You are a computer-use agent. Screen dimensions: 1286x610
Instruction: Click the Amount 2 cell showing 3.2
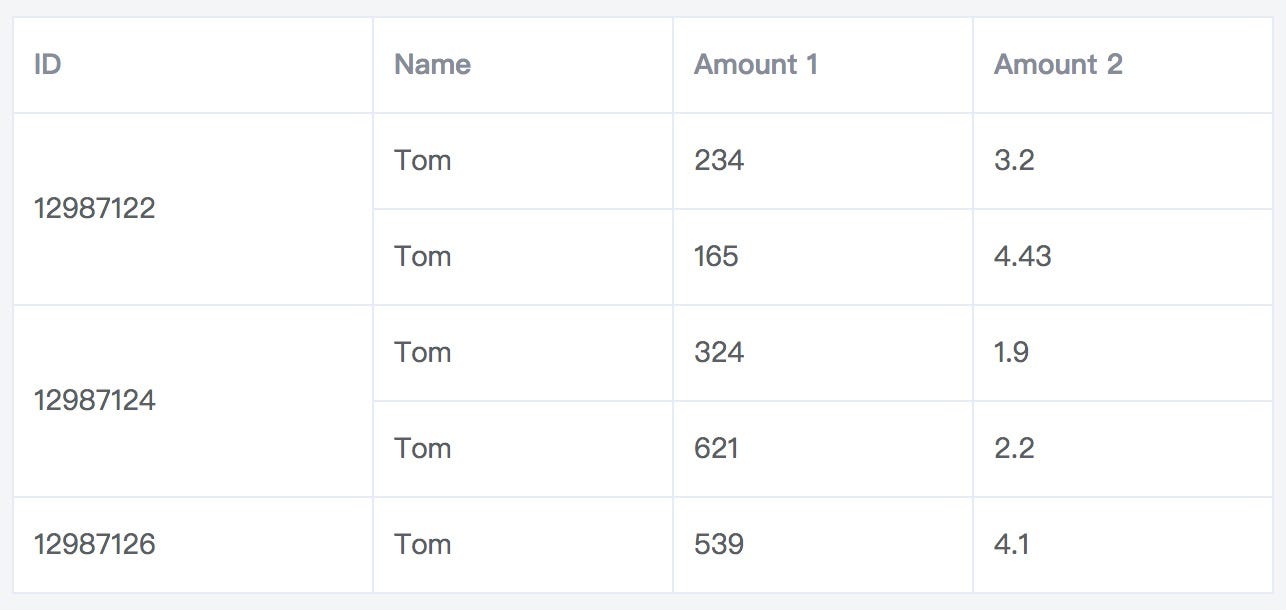click(1123, 161)
